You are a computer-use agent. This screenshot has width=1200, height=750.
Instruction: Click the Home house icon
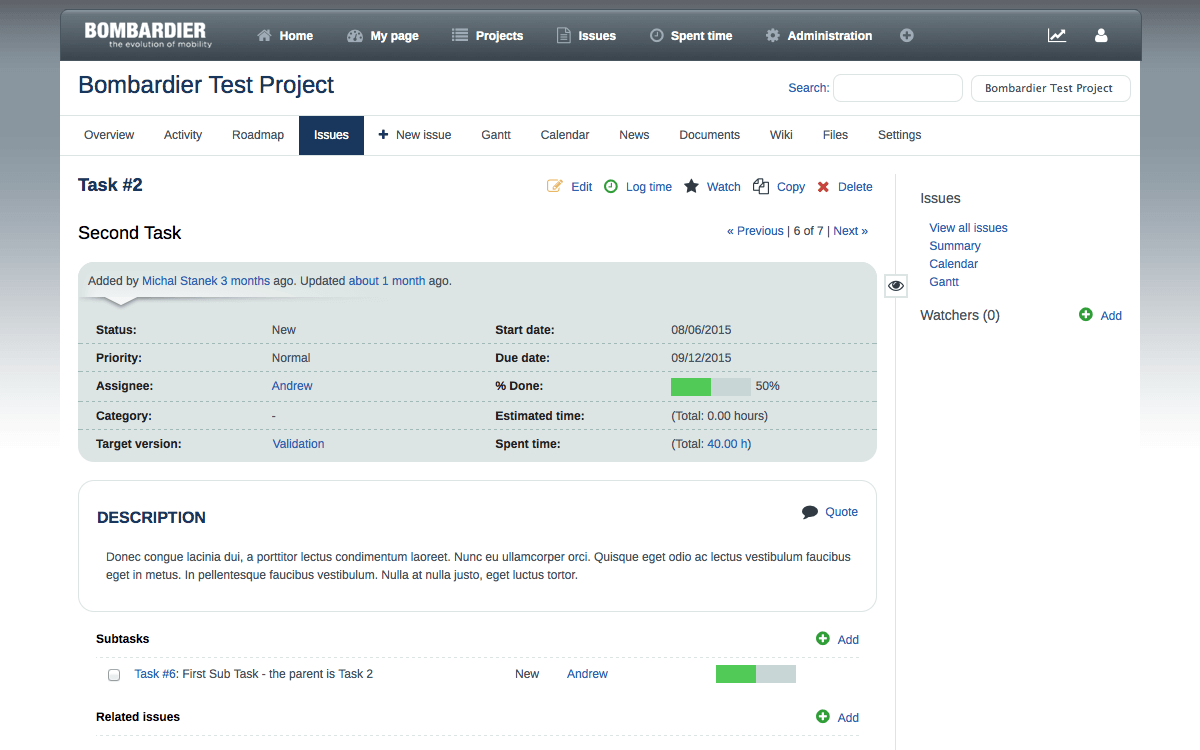[264, 35]
